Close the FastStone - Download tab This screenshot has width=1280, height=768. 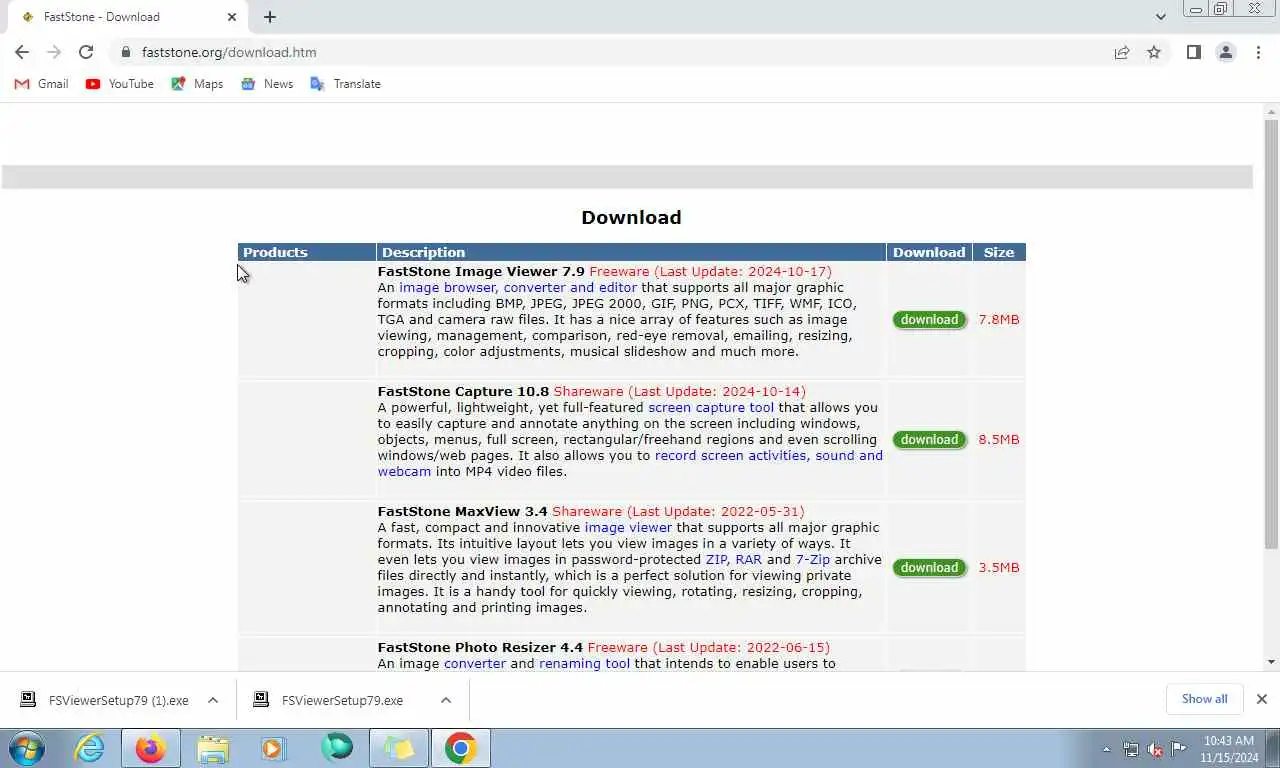pyautogui.click(x=232, y=17)
